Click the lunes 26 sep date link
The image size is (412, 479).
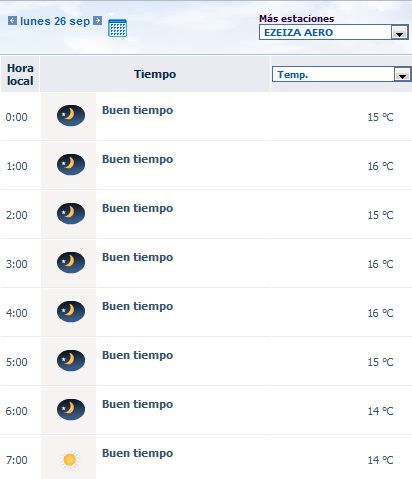point(55,21)
